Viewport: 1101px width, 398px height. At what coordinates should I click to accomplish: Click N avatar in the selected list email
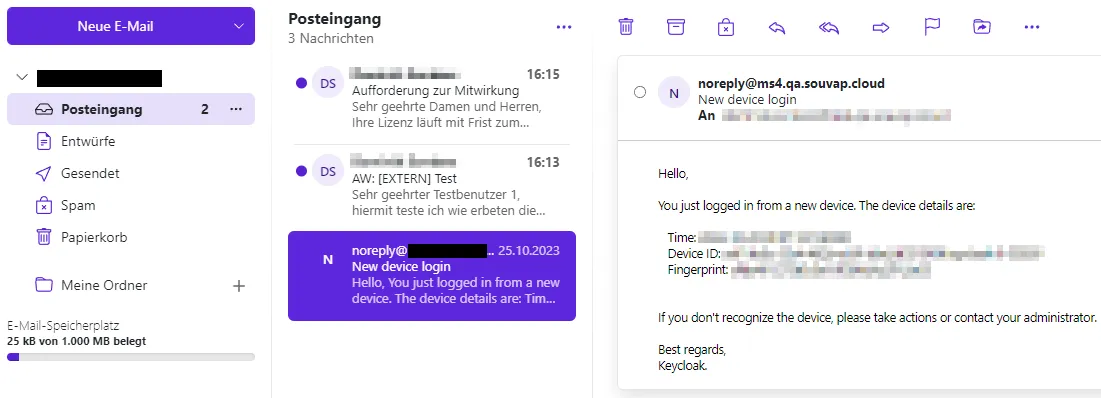328,259
